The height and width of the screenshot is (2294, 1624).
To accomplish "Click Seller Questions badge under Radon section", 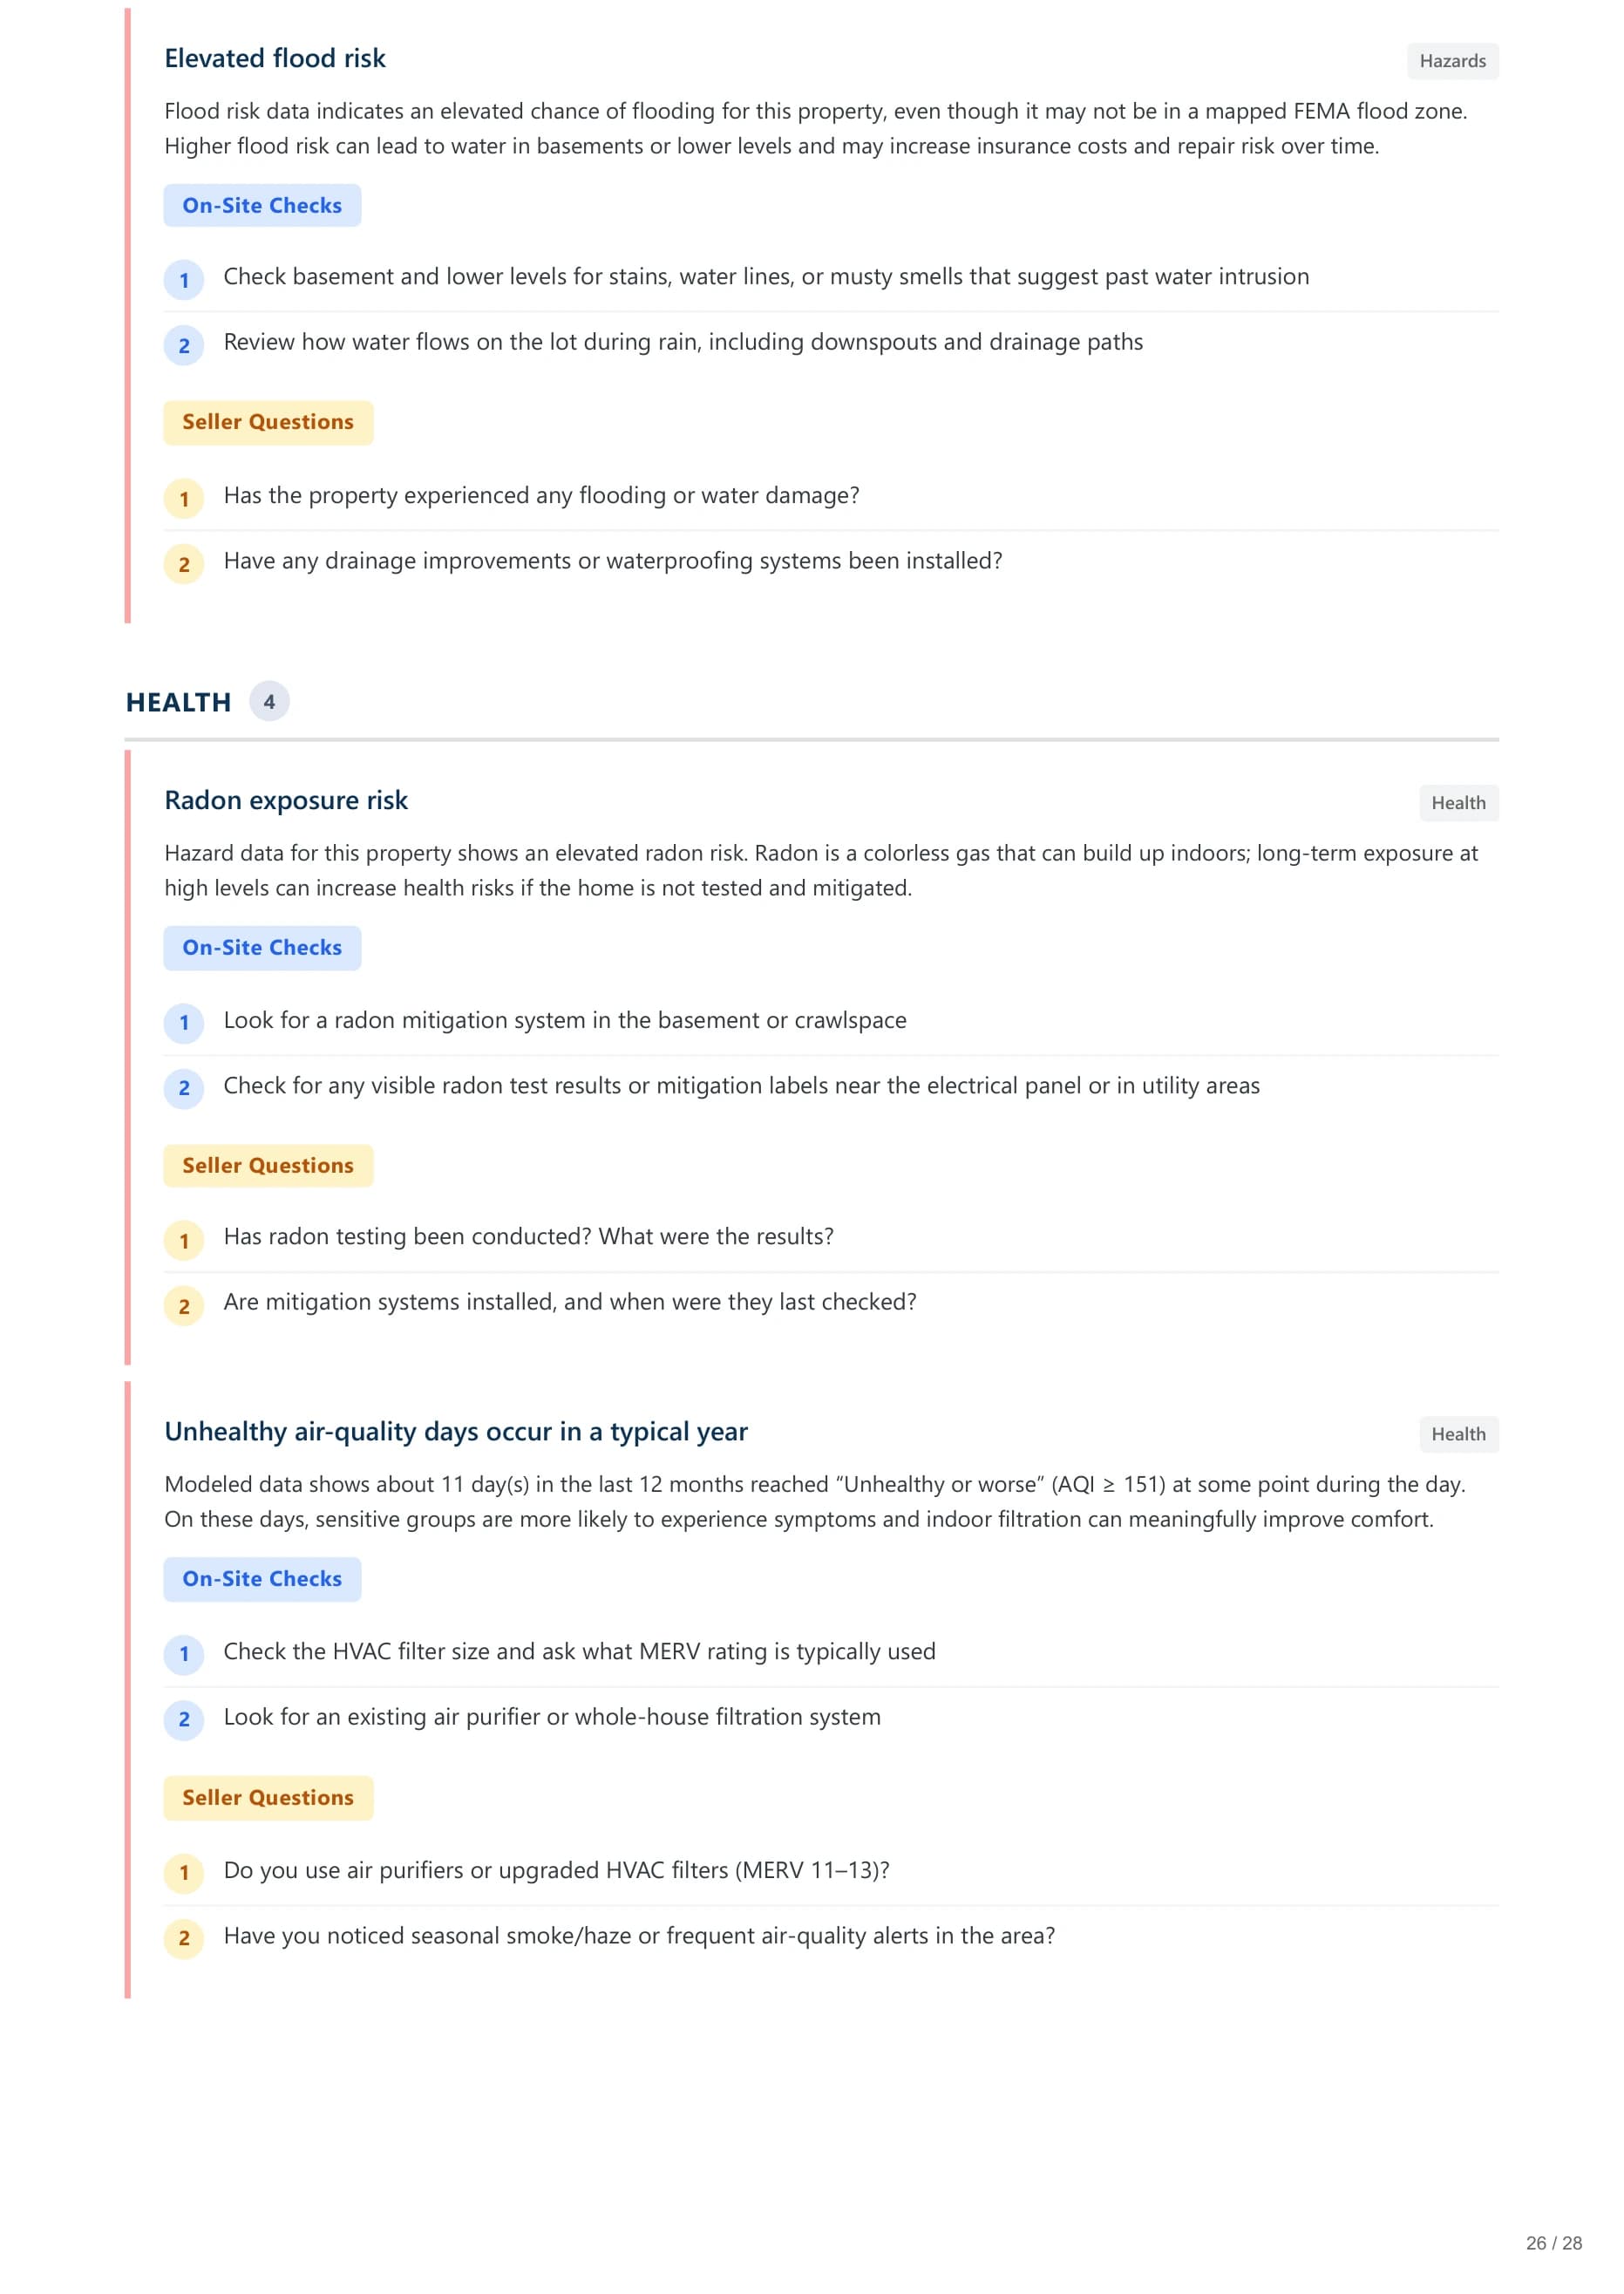I will pyautogui.click(x=268, y=1166).
